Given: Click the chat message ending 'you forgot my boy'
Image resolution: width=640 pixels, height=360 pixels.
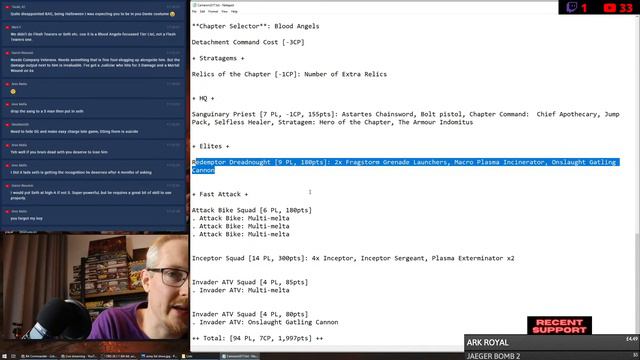Looking at the screenshot, I should pyautogui.click(x=93, y=215).
